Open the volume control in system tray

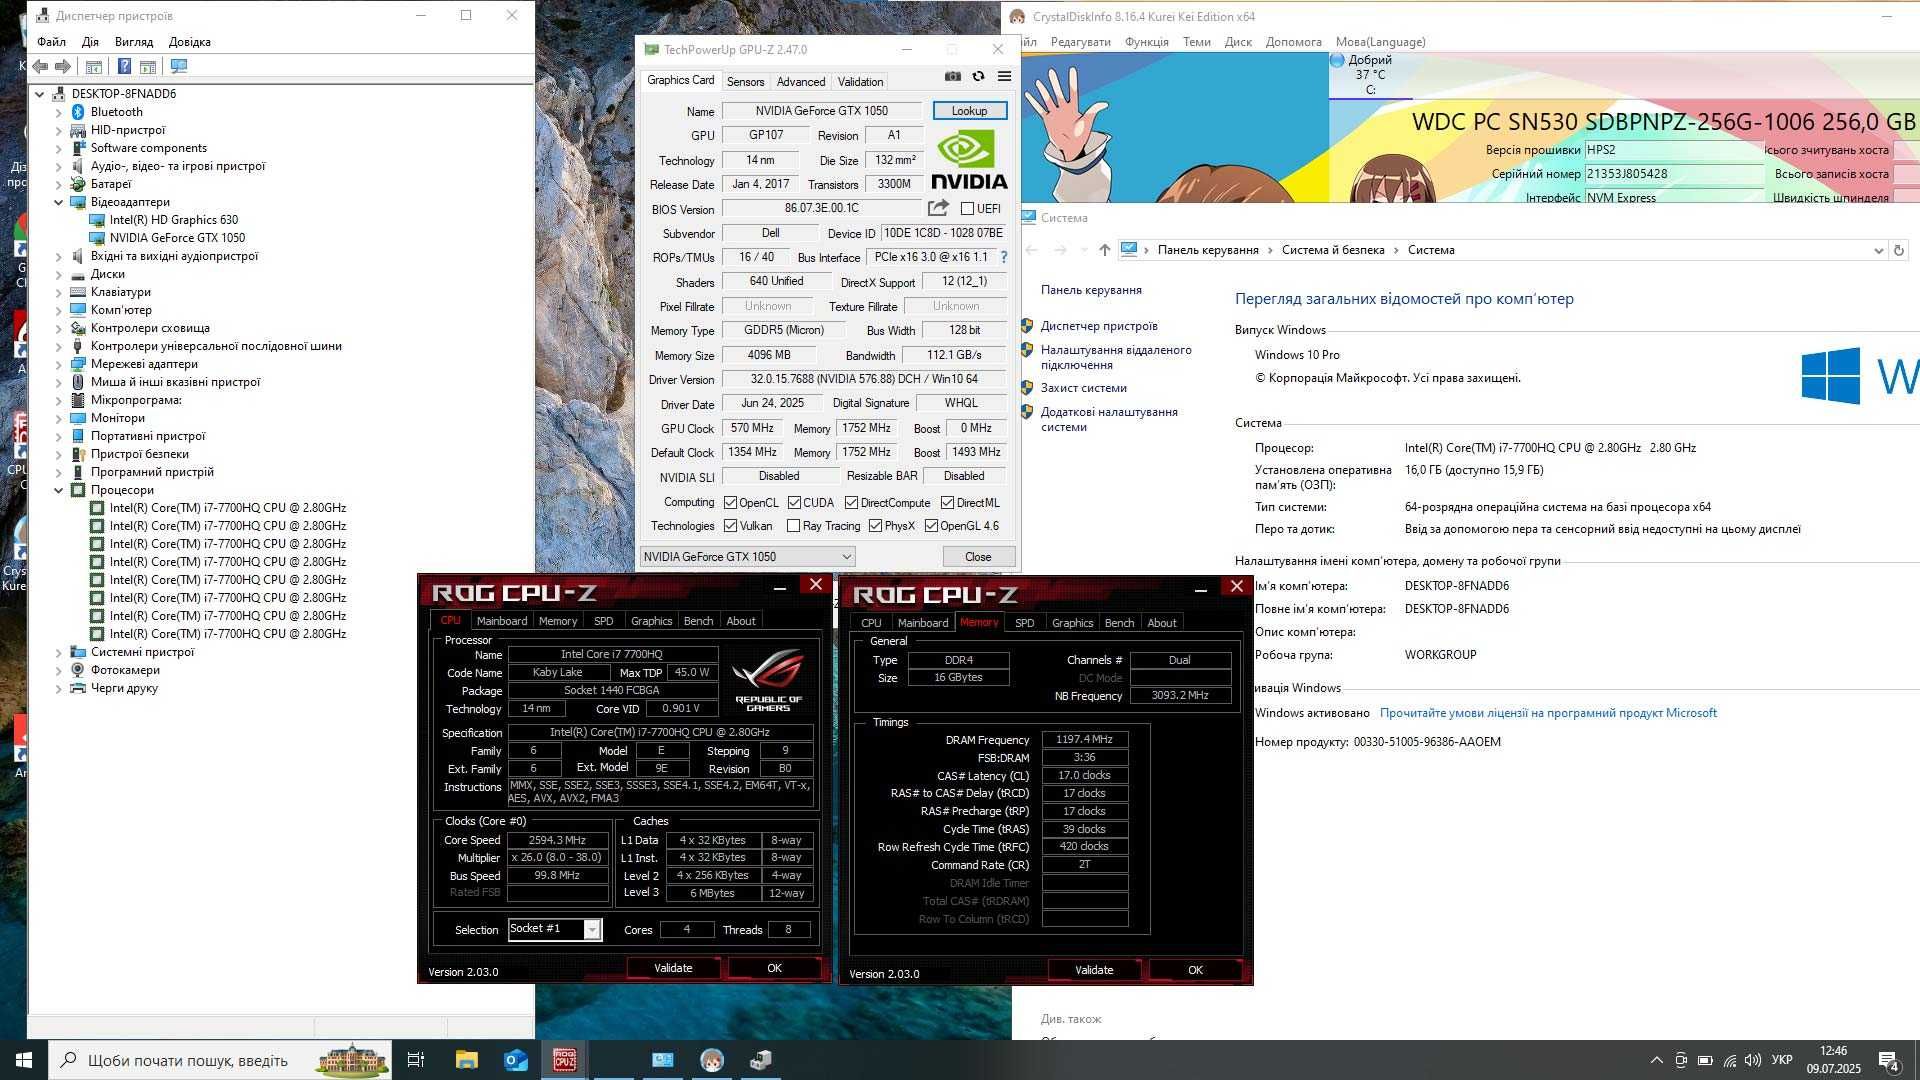point(1753,1060)
